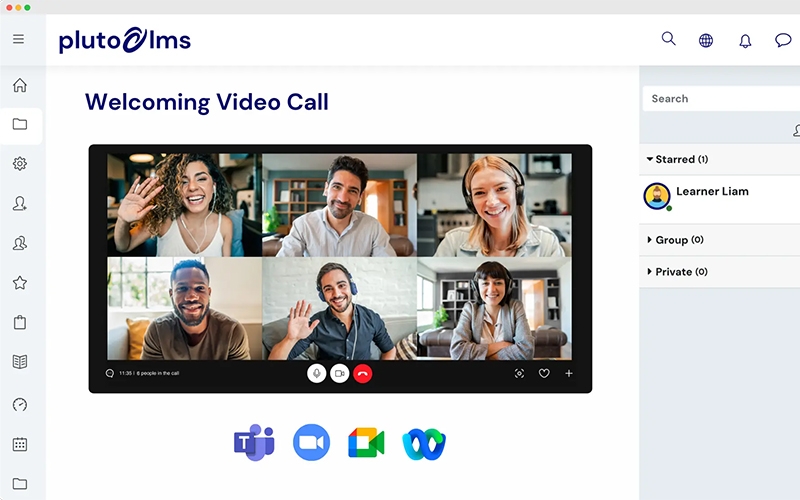End call with red hang-up button
The height and width of the screenshot is (500, 800).
363,373
